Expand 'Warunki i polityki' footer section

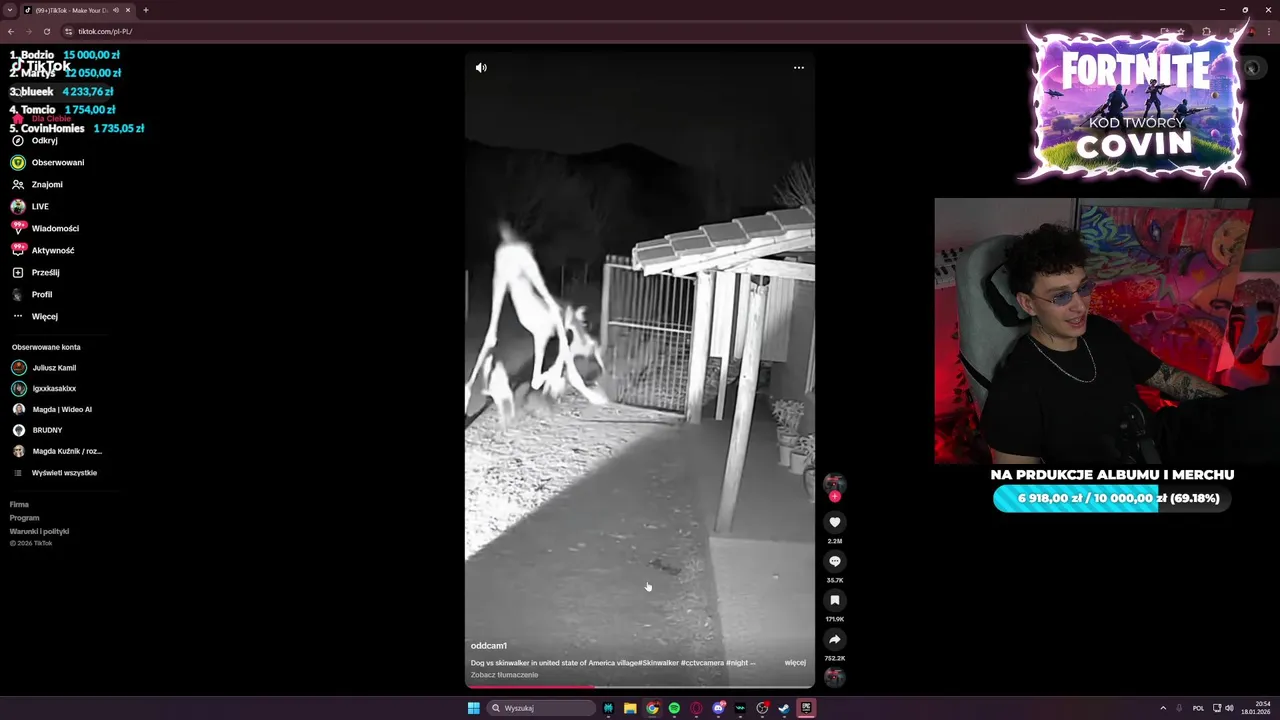pos(39,532)
